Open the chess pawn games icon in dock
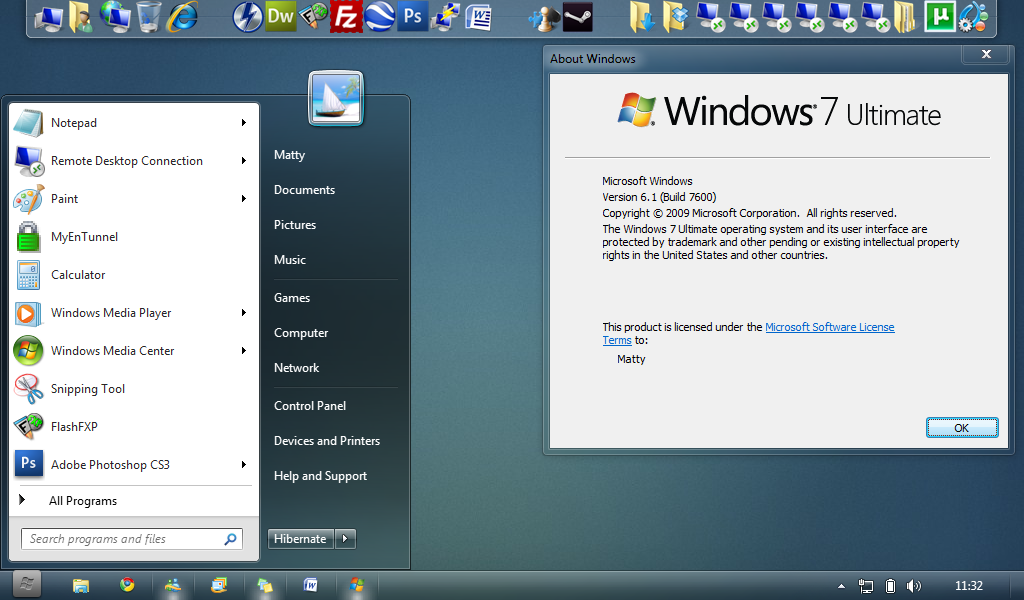 pyautogui.click(x=543, y=17)
